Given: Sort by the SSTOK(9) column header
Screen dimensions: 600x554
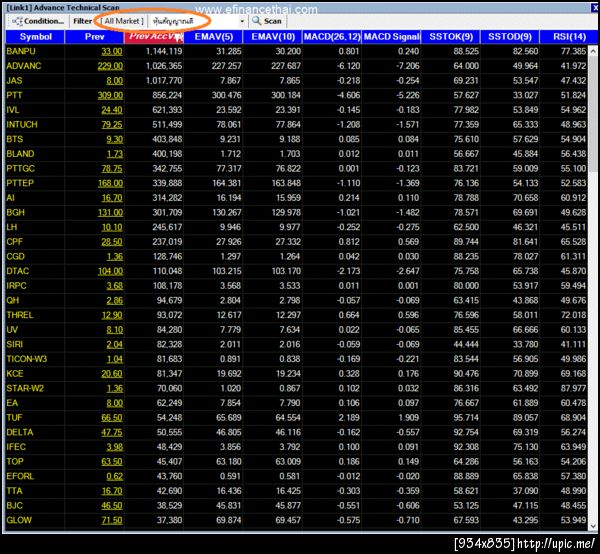Looking at the screenshot, I should click(451, 37).
